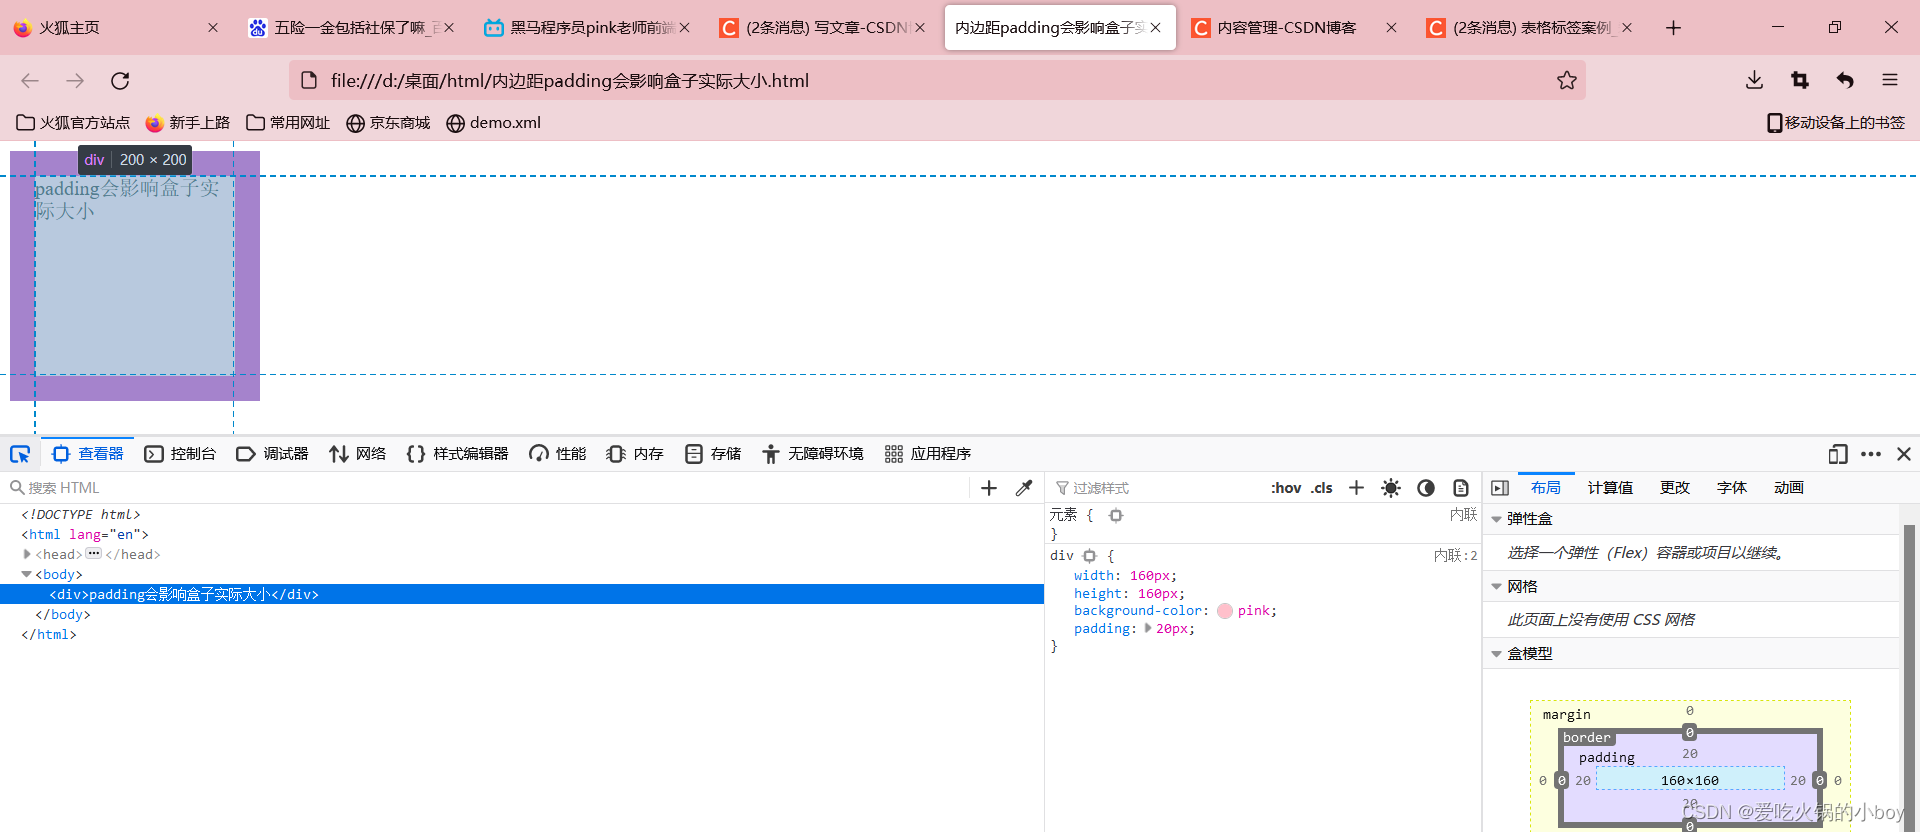Open the 应用程序 application tab

928,454
